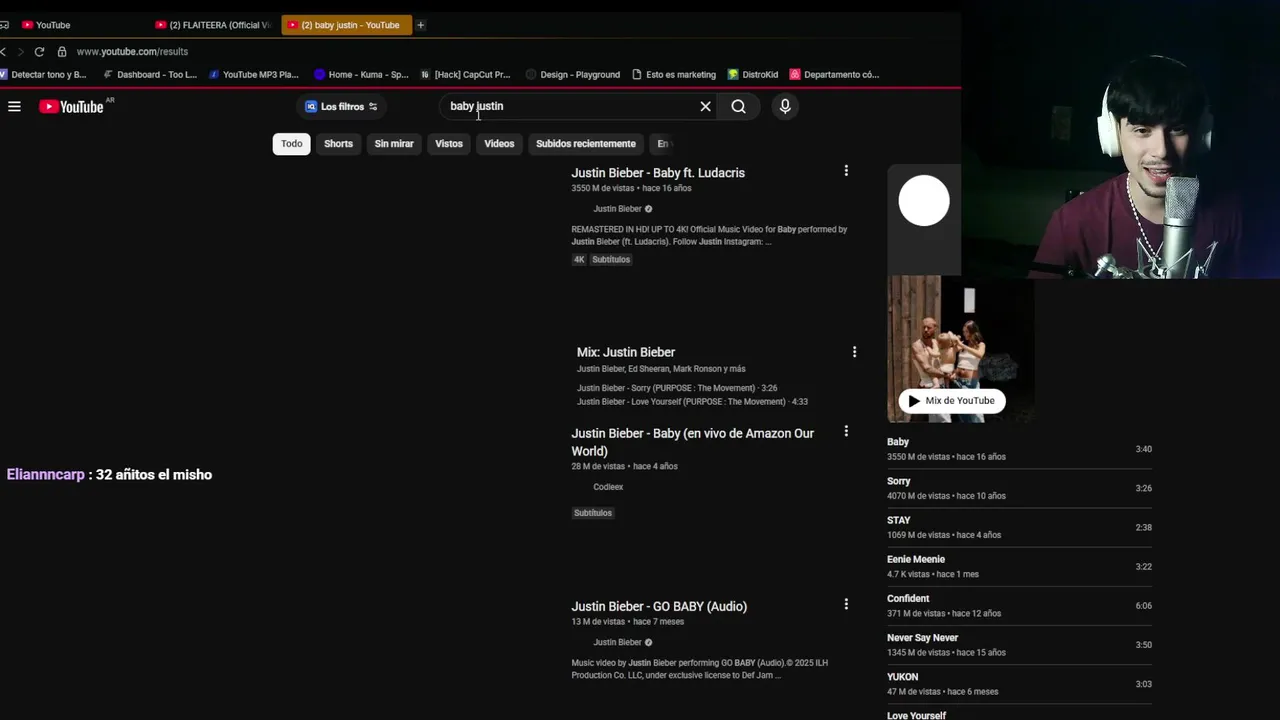Play the Mix de YouTube button

[x=951, y=401]
